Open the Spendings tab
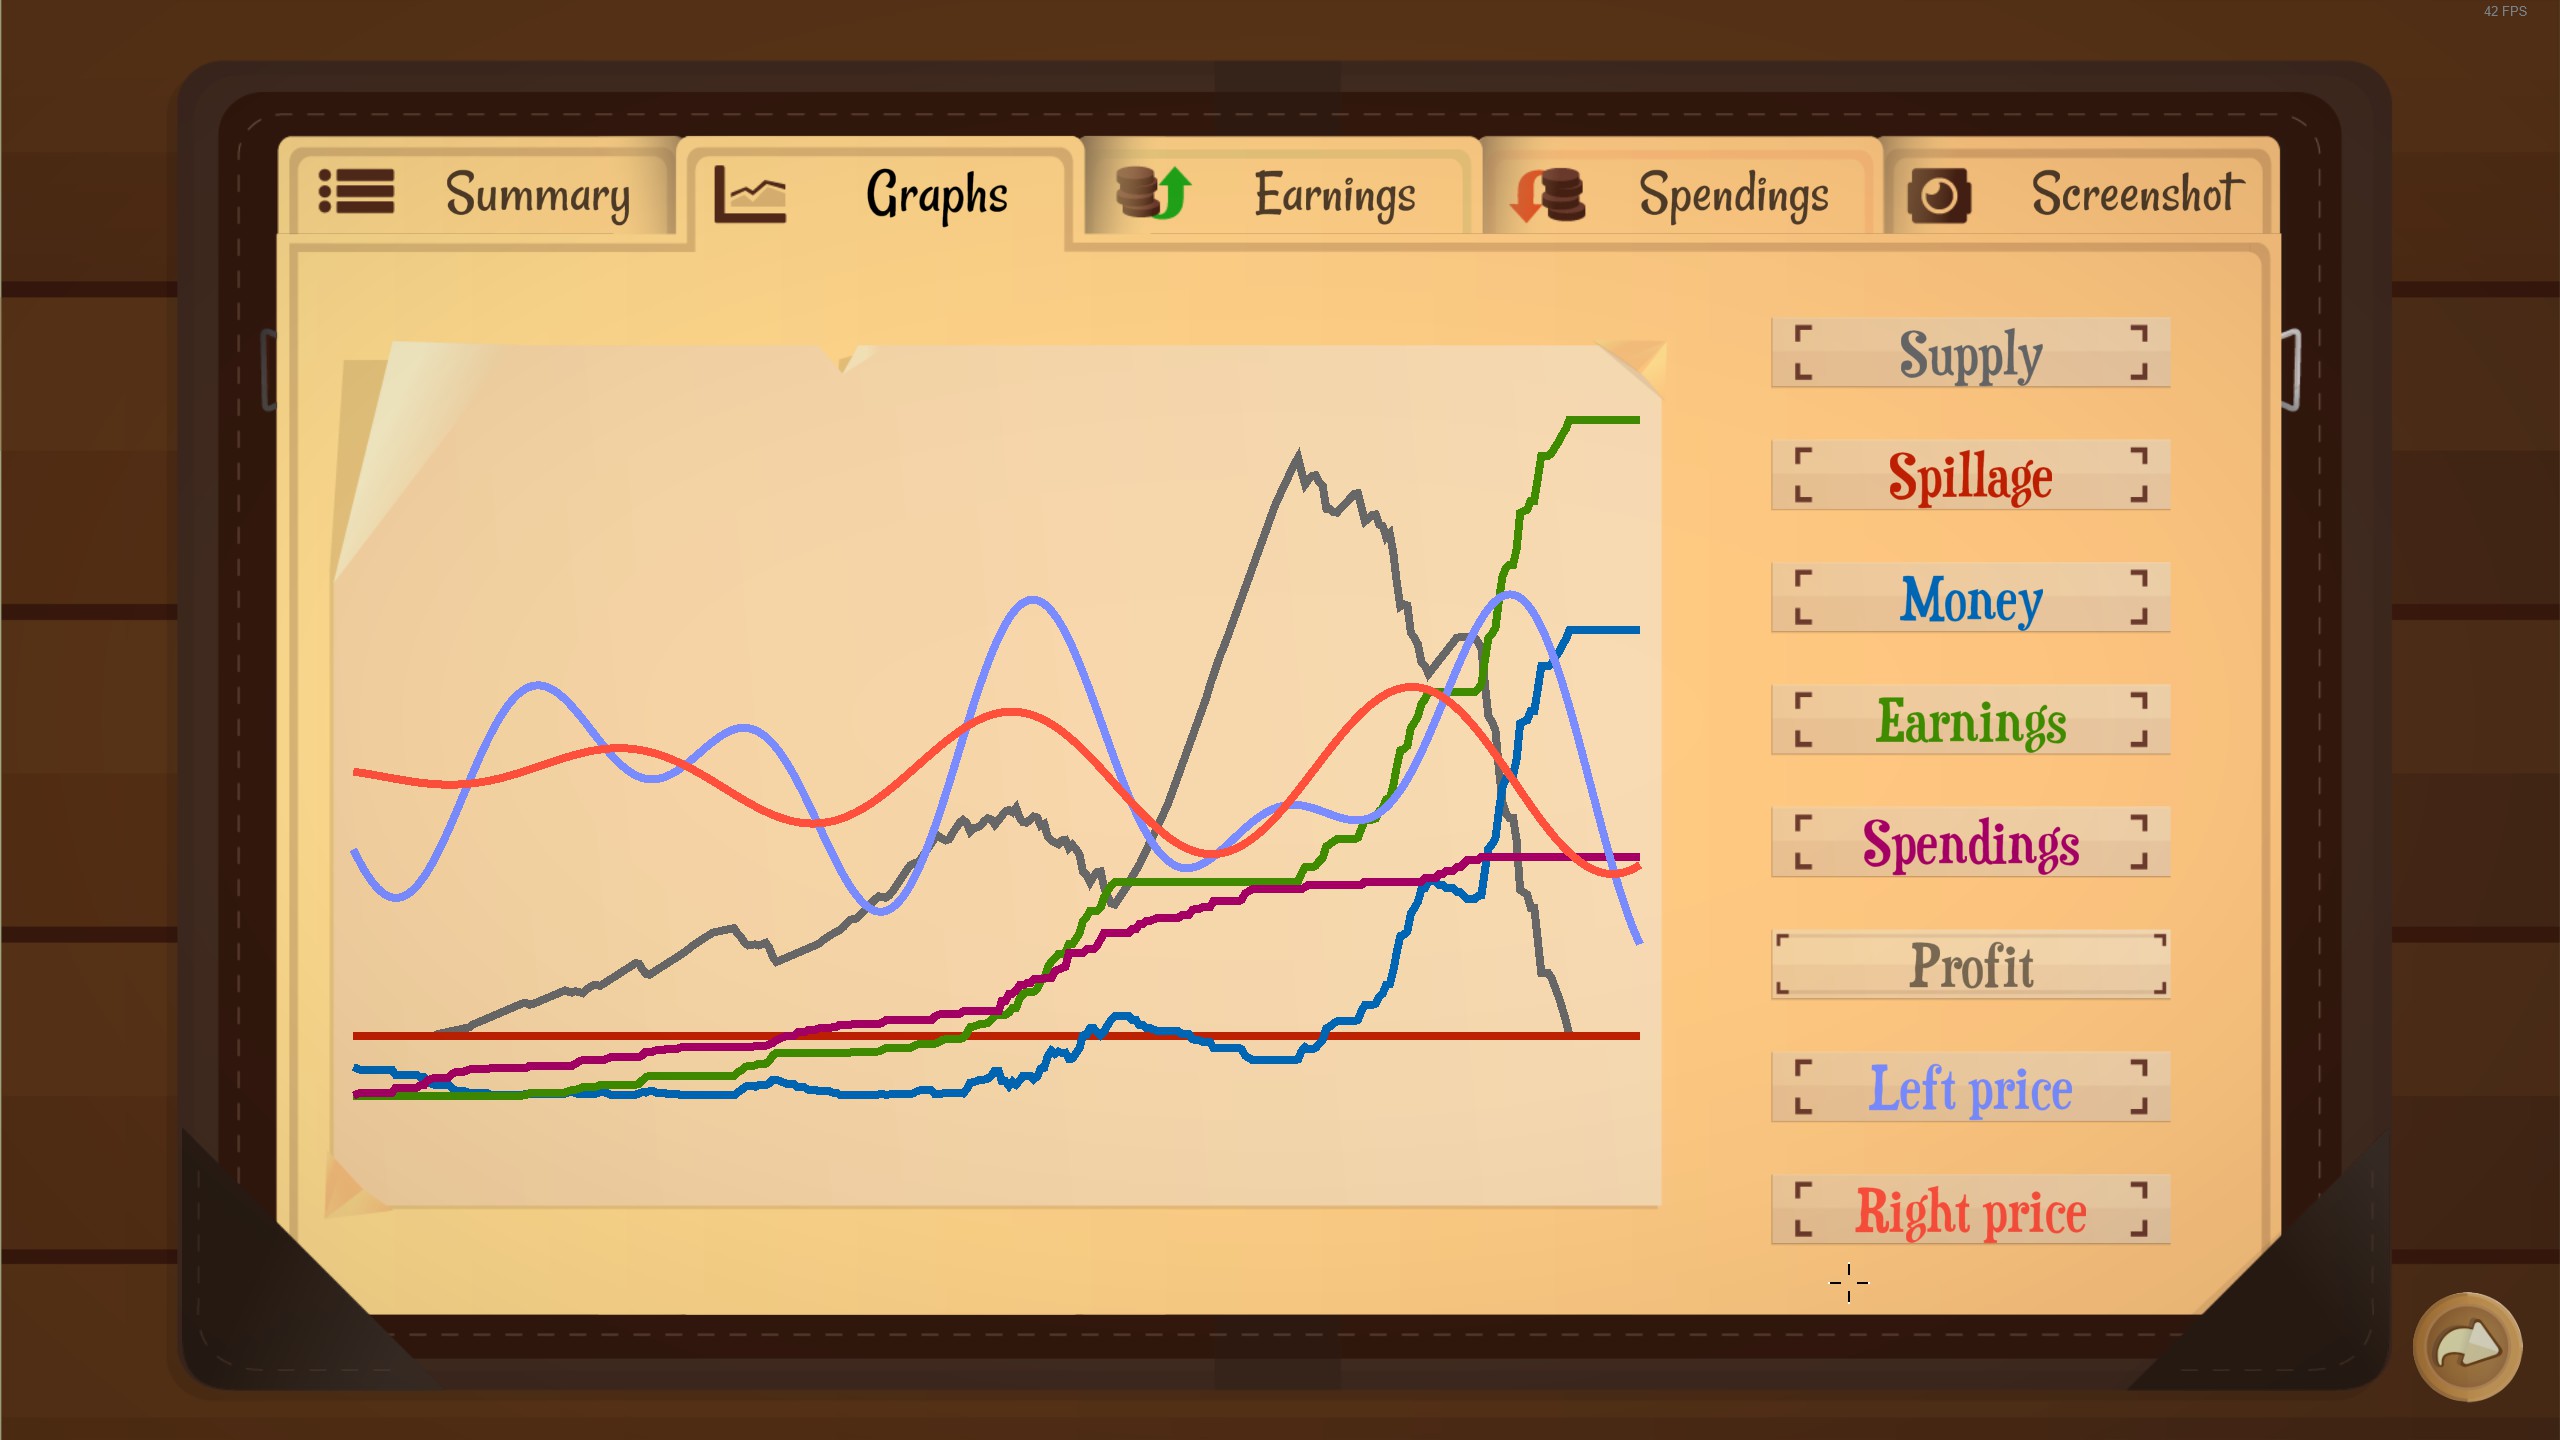This screenshot has height=1440, width=2560. tap(1733, 193)
